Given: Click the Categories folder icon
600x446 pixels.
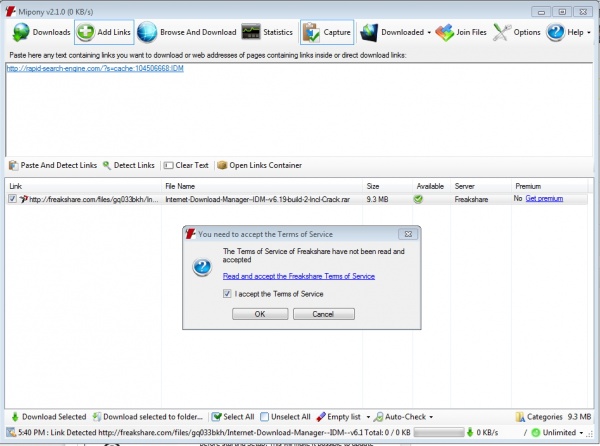Looking at the screenshot, I should click(520, 417).
